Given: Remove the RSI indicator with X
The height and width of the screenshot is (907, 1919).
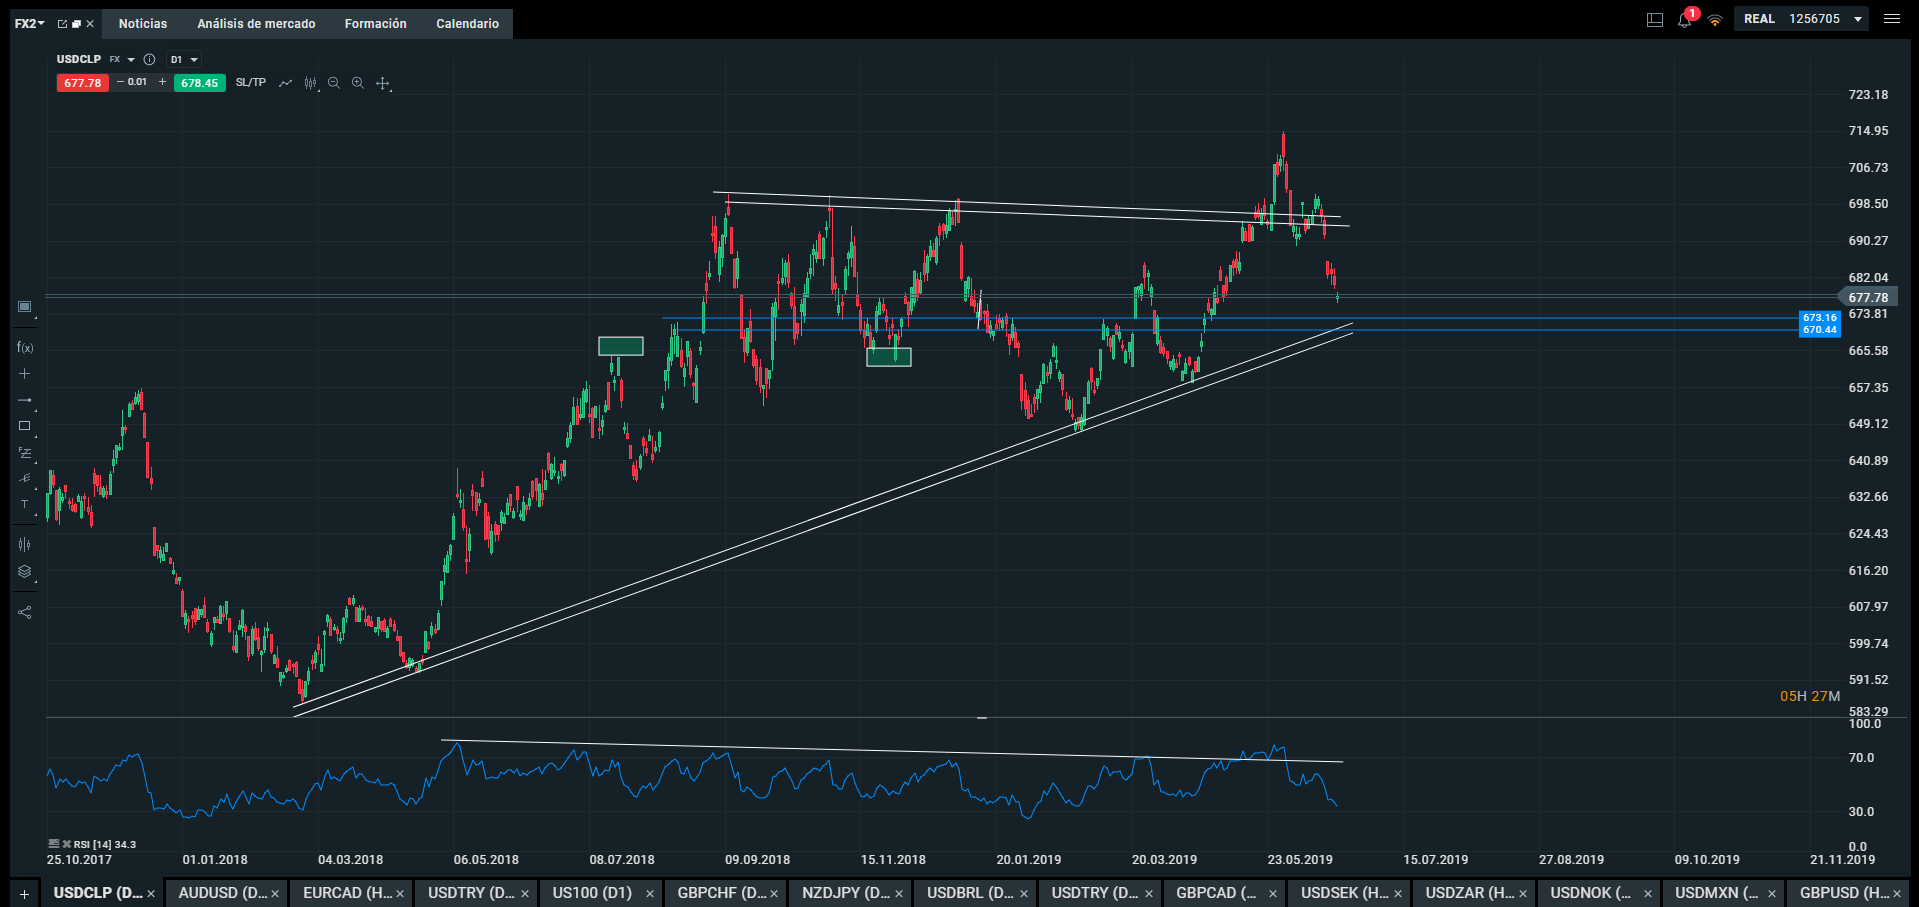Looking at the screenshot, I should [67, 844].
